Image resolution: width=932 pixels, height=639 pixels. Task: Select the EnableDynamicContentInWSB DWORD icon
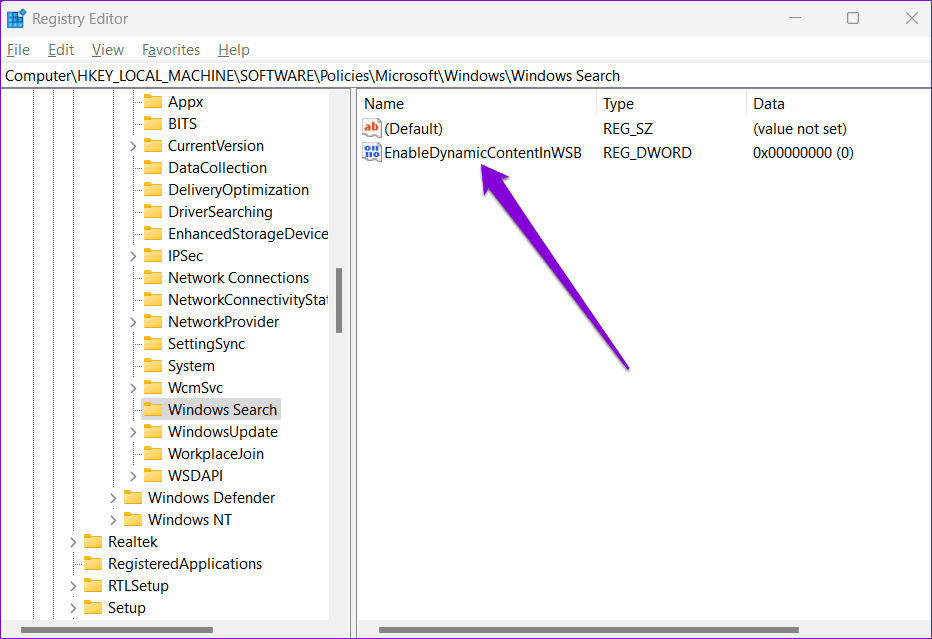coord(371,152)
